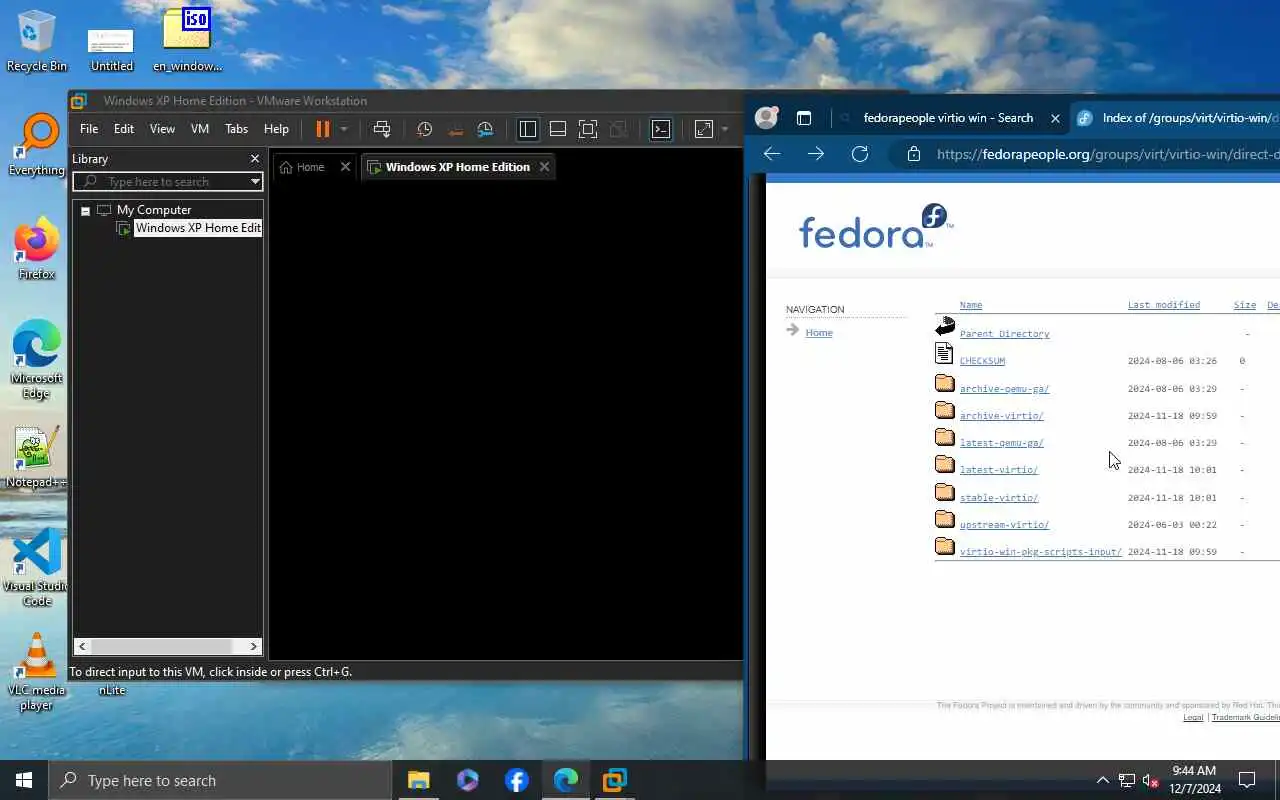
Task: Enter full screen mode in VMware
Action: click(588, 129)
